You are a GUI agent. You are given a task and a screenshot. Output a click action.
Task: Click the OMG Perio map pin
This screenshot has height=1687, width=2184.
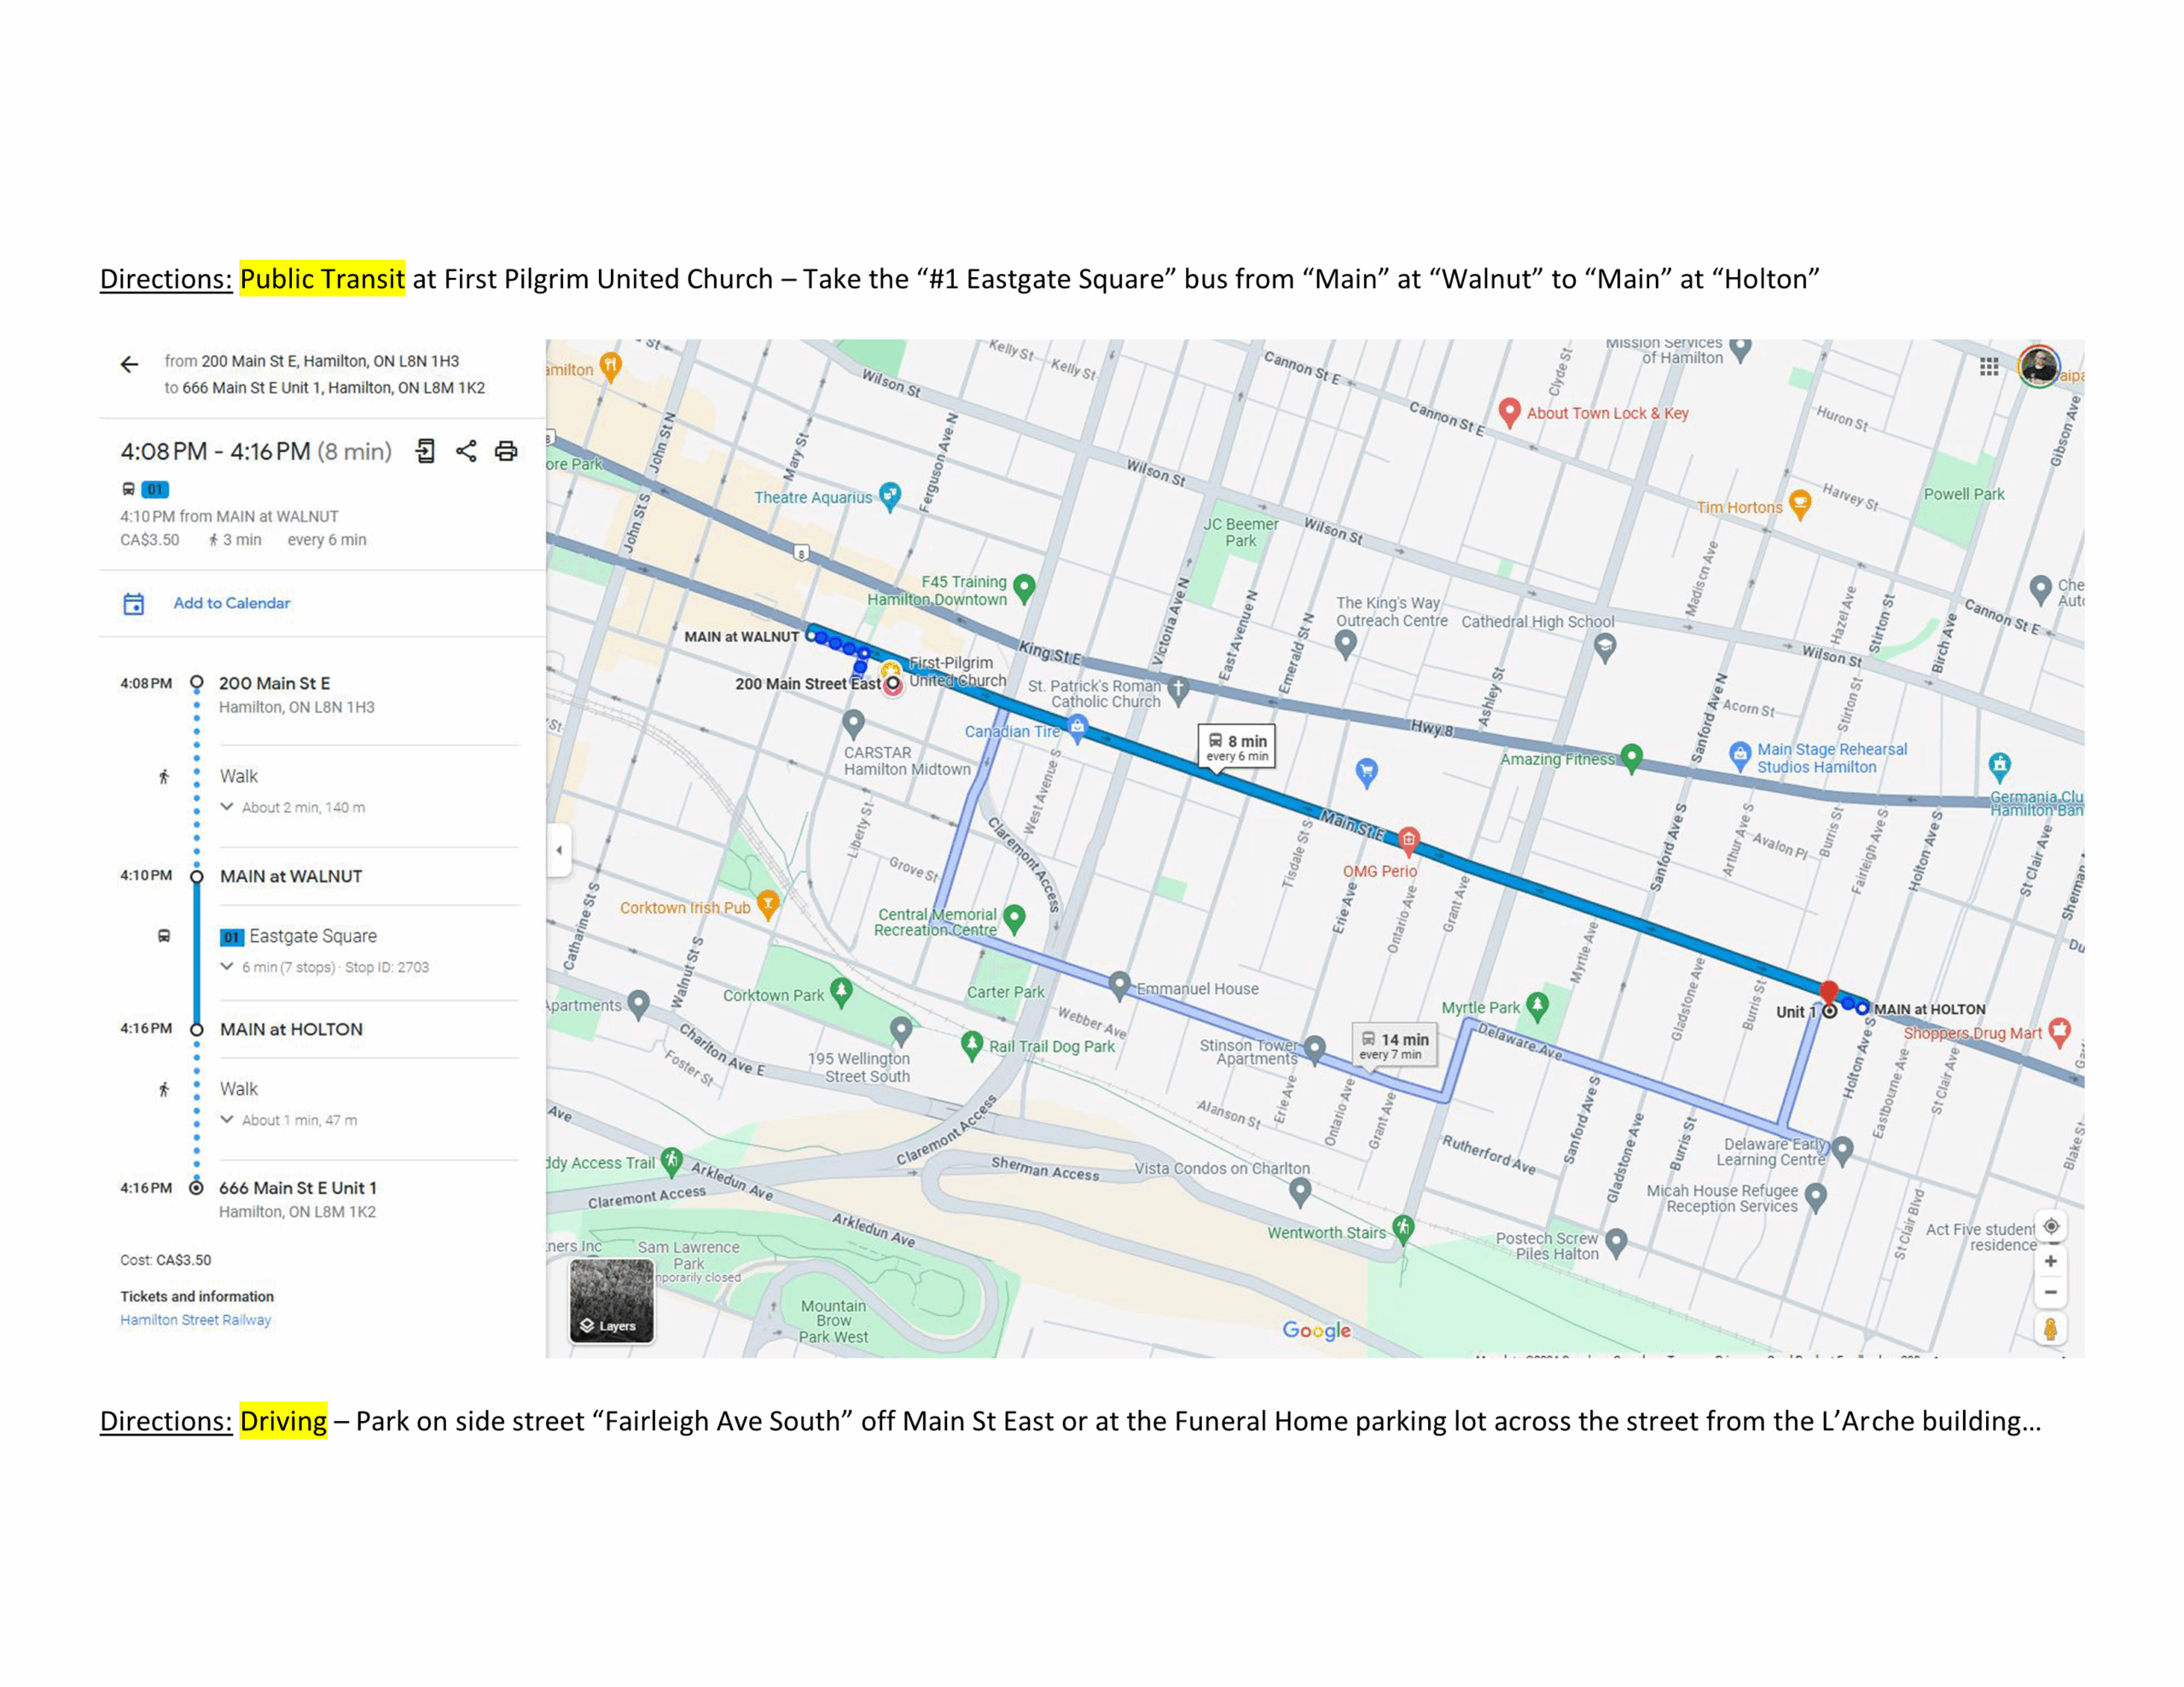[1408, 840]
